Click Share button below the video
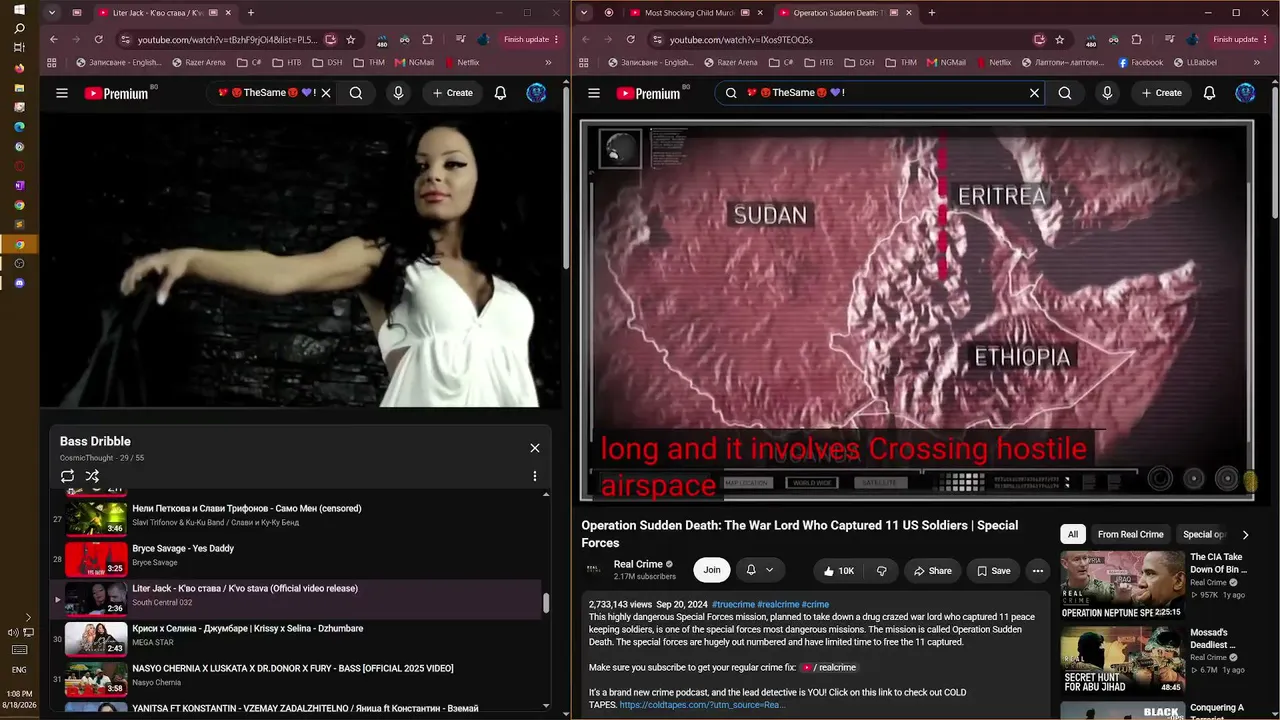Screen dimensions: 1280x720 pos(932,571)
